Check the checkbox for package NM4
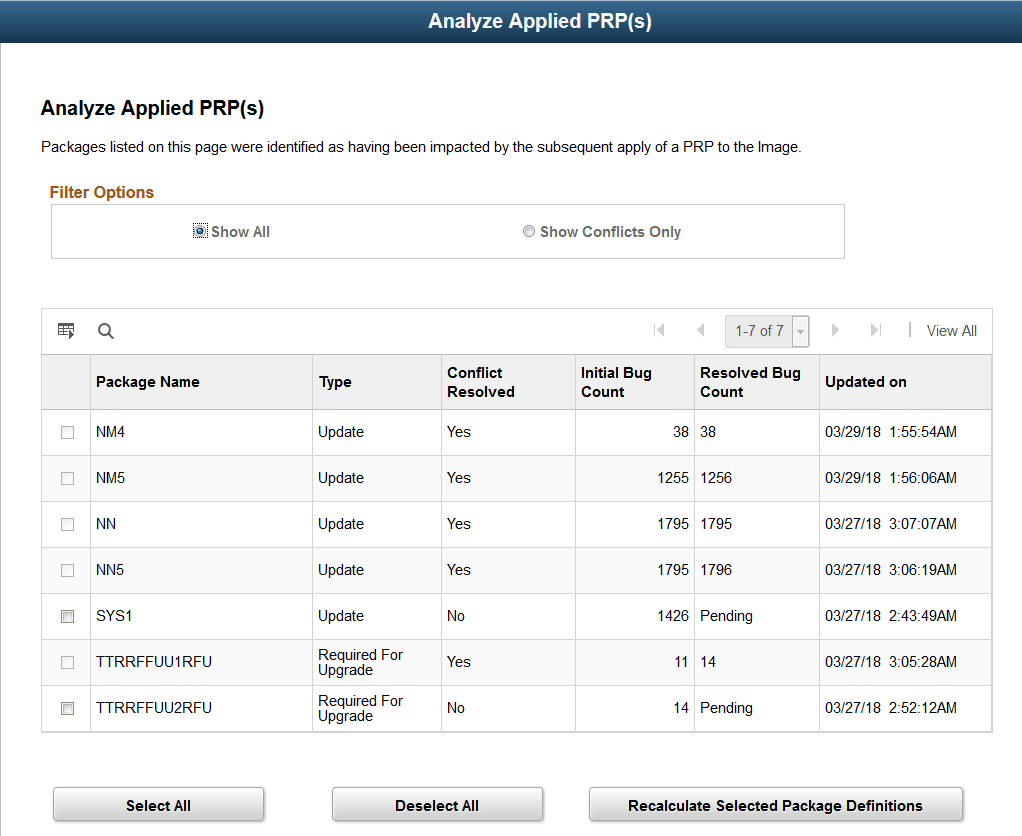 66,432
